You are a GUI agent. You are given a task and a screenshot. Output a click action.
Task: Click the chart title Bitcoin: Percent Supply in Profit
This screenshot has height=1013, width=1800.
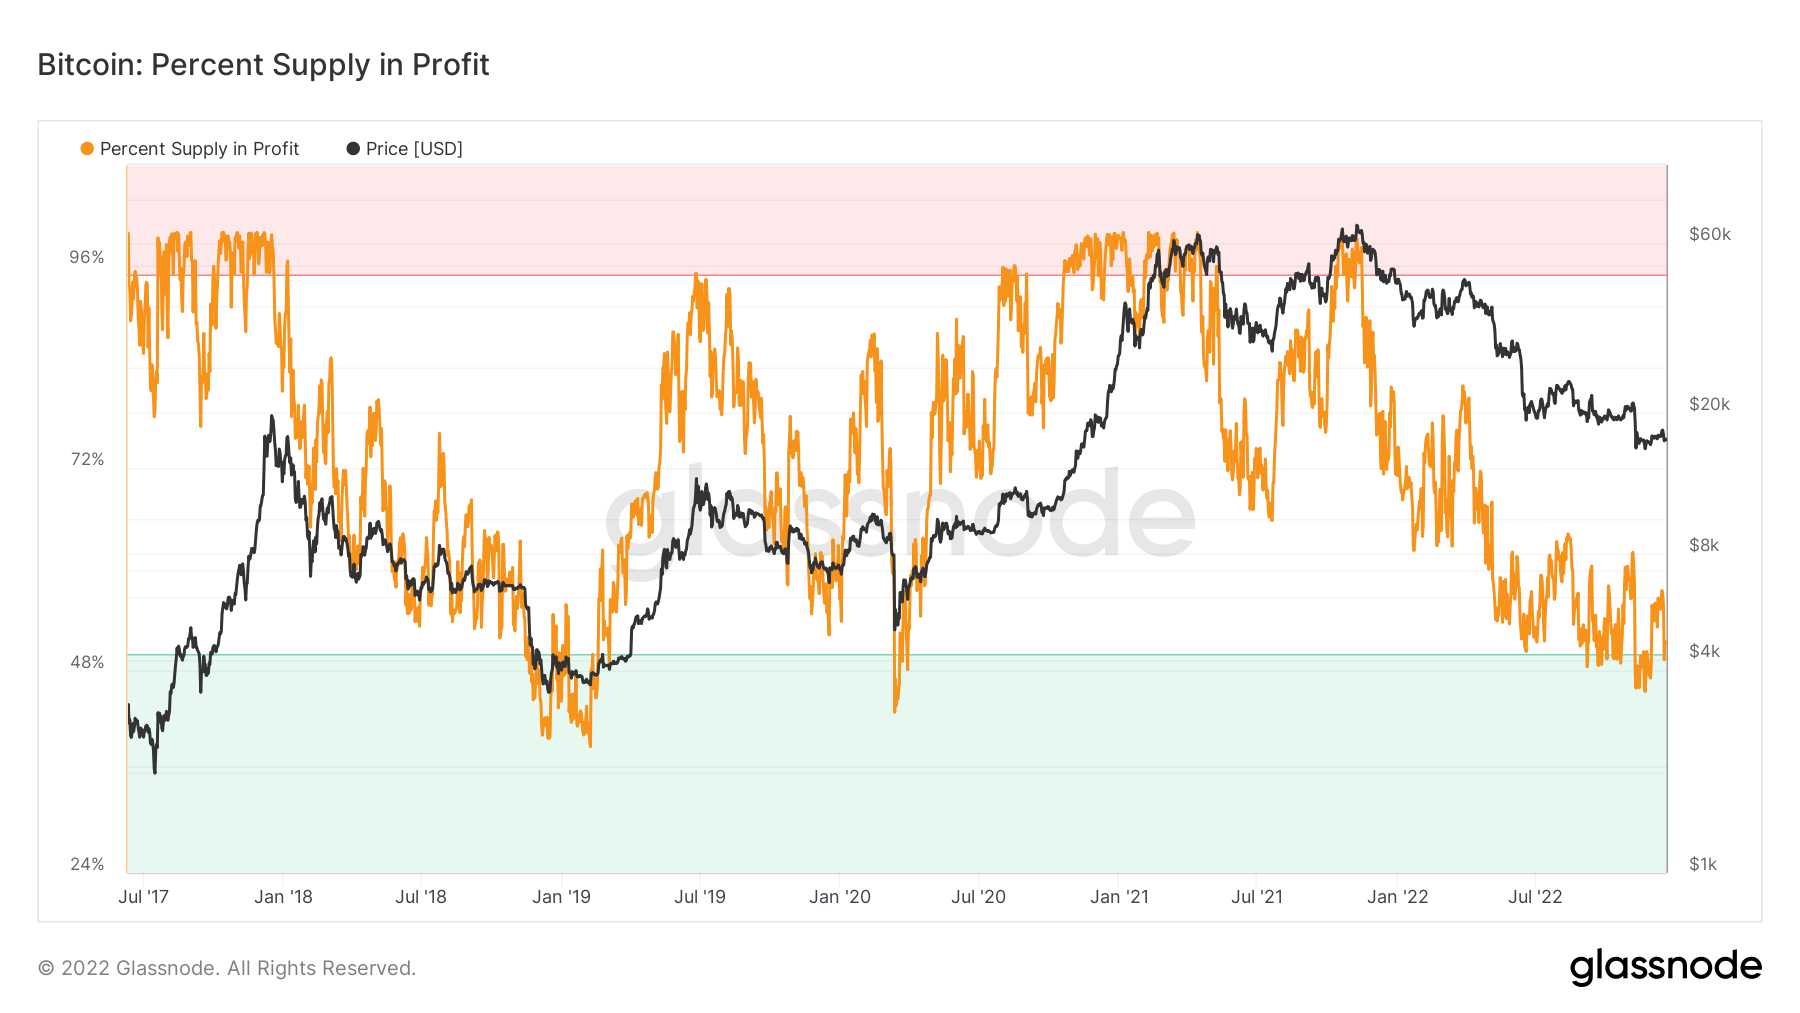pyautogui.click(x=263, y=65)
